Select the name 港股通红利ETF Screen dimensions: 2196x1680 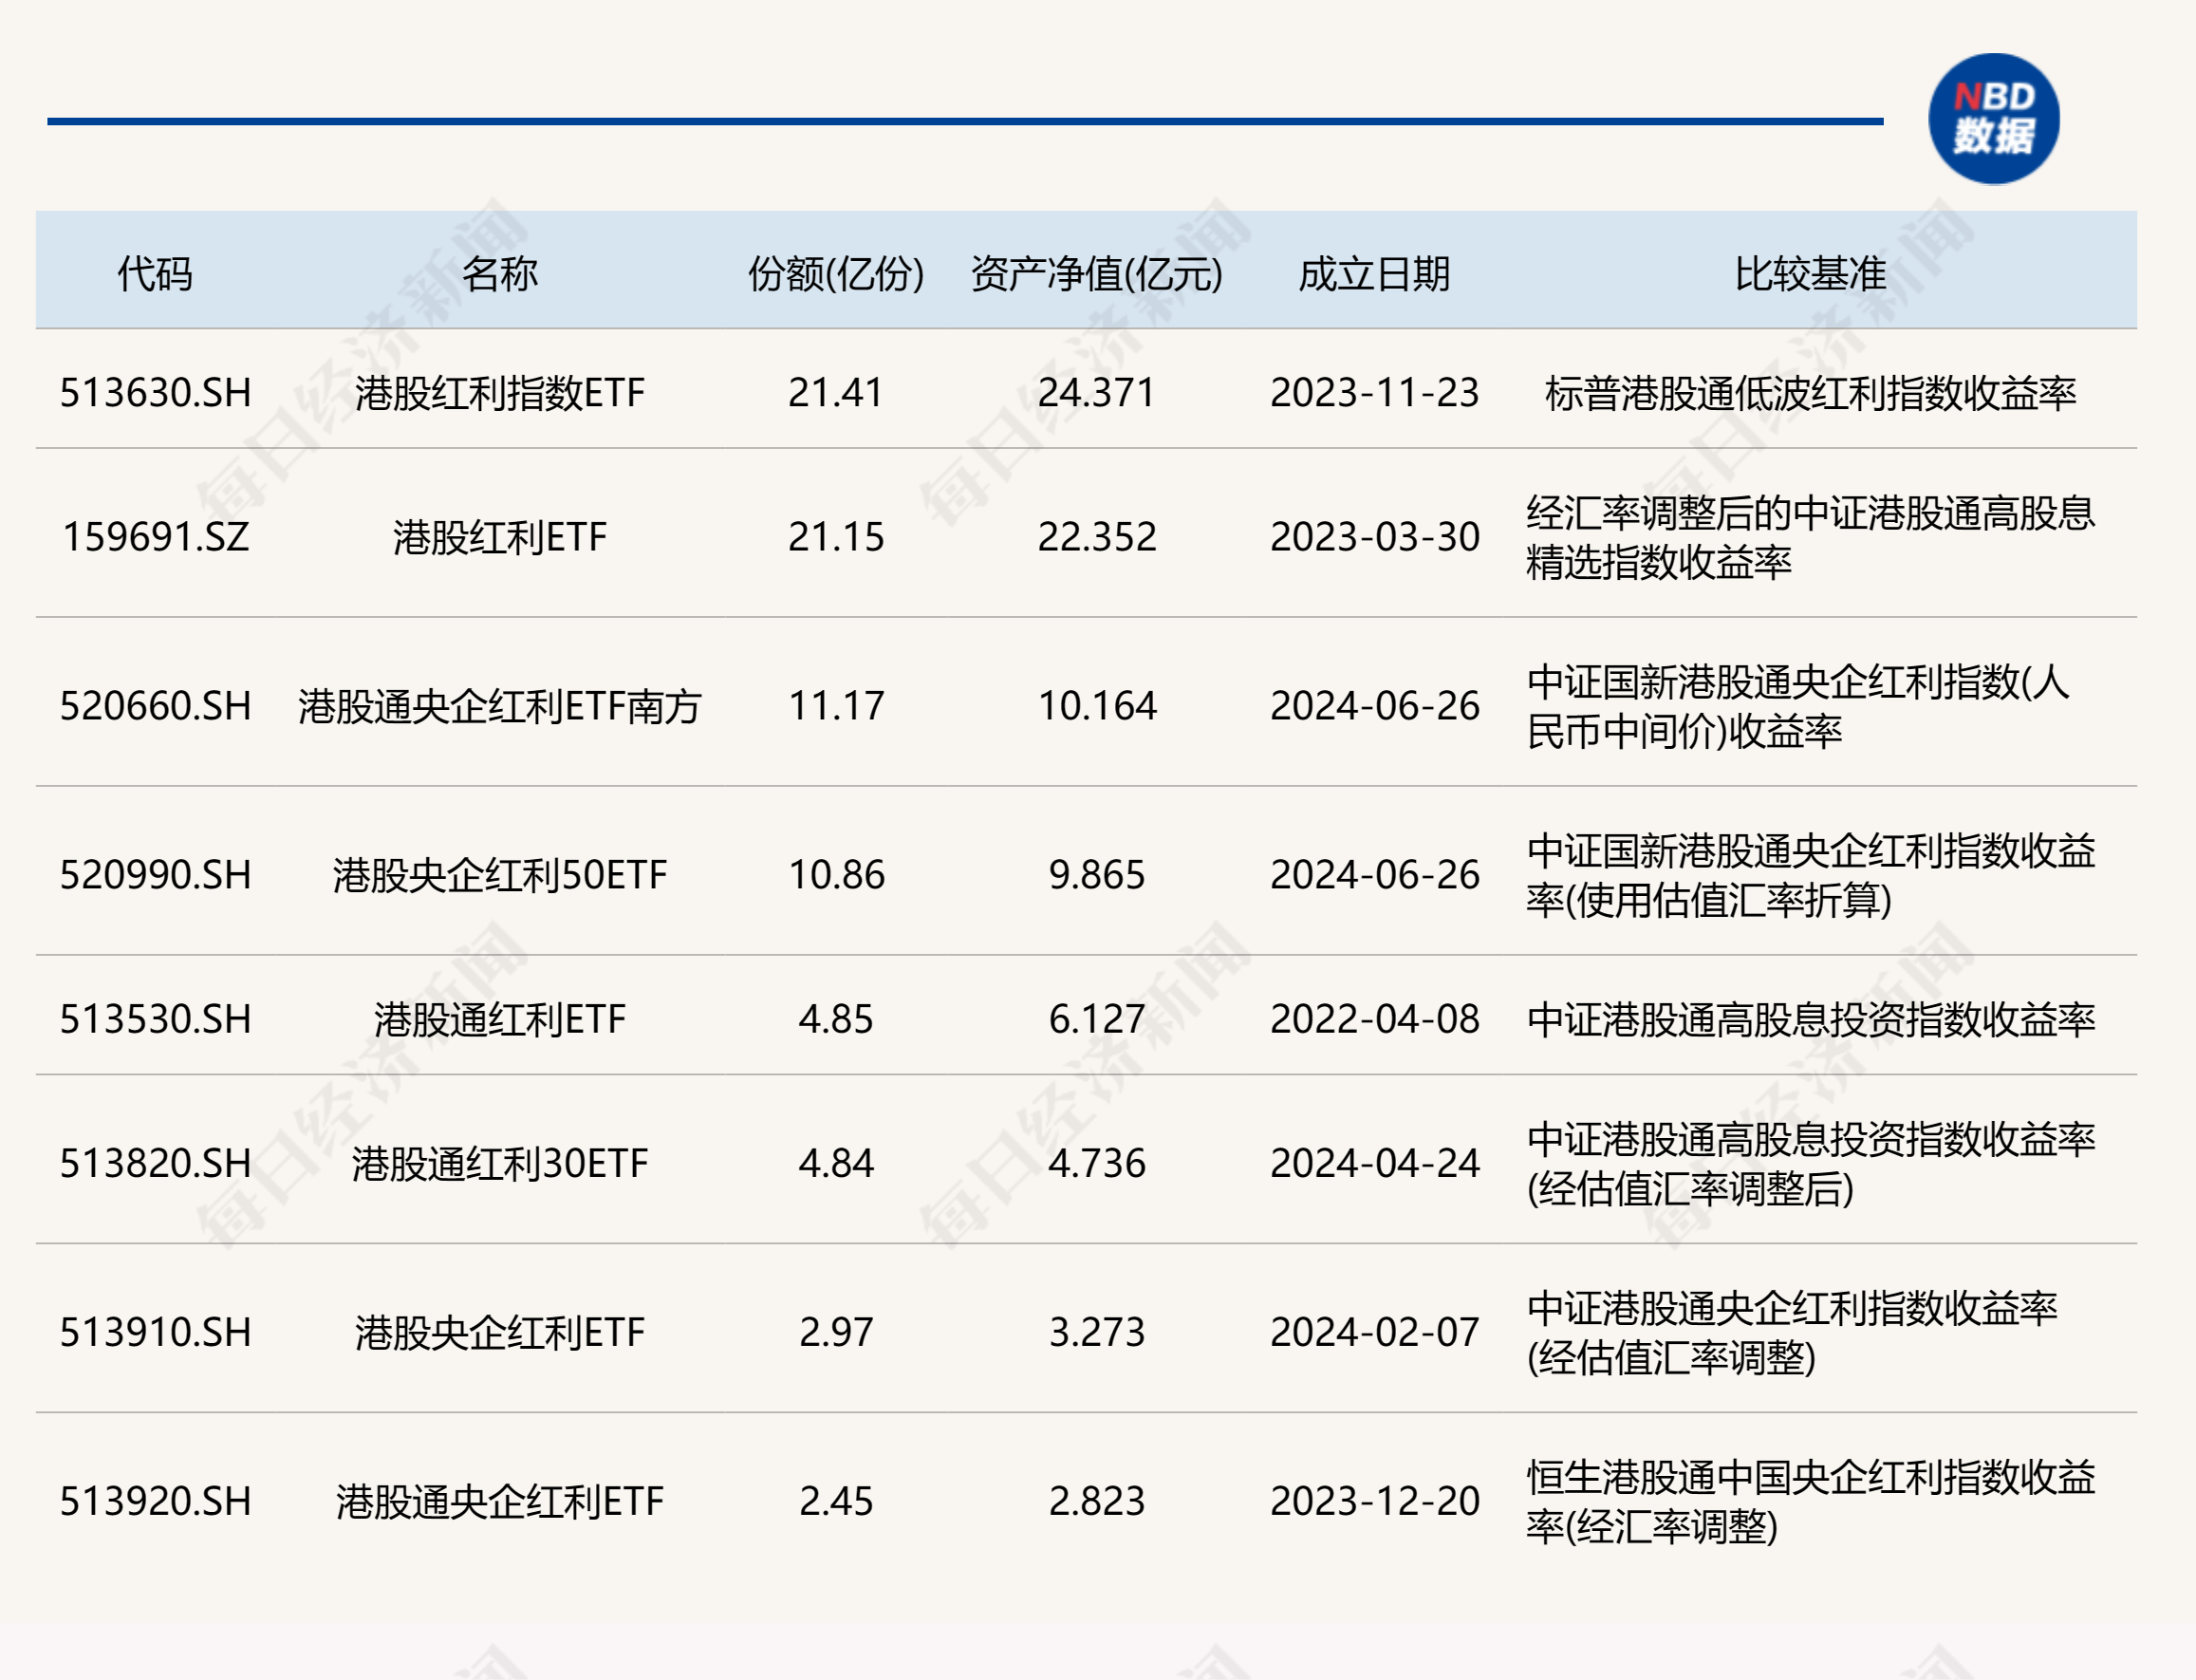point(500,1019)
